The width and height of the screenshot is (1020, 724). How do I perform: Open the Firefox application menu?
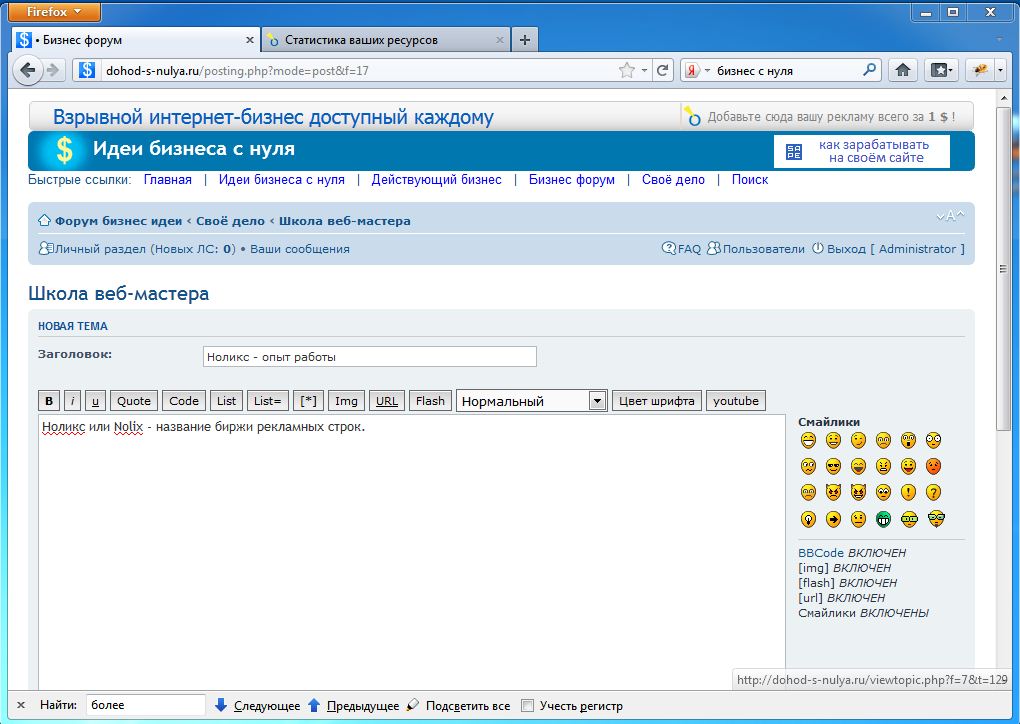coord(55,12)
